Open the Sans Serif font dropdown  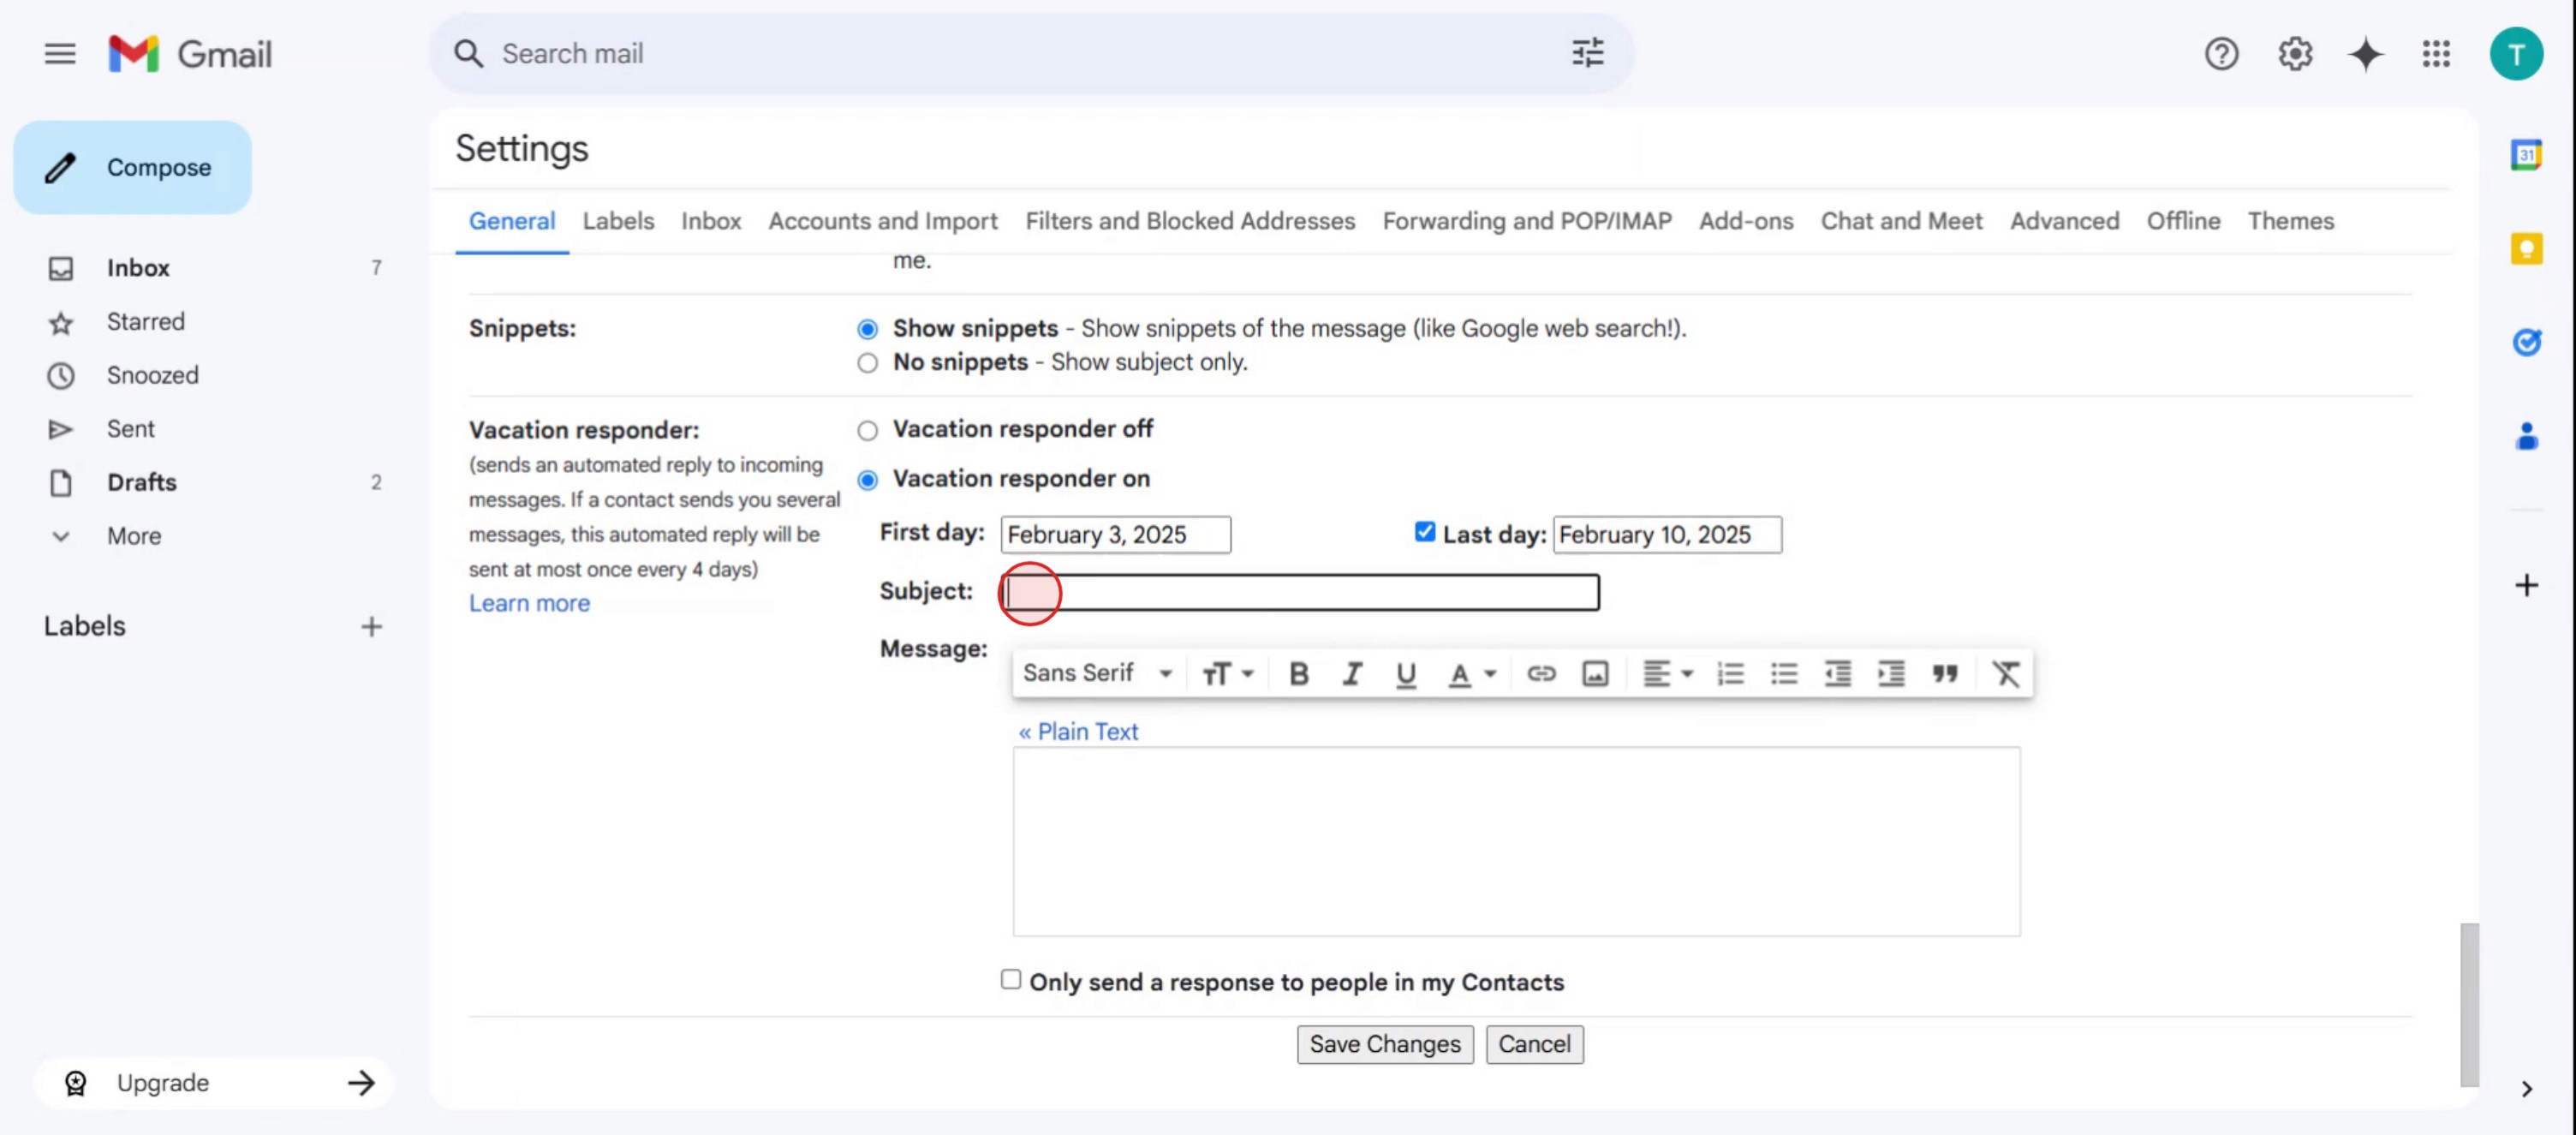(x=1097, y=674)
